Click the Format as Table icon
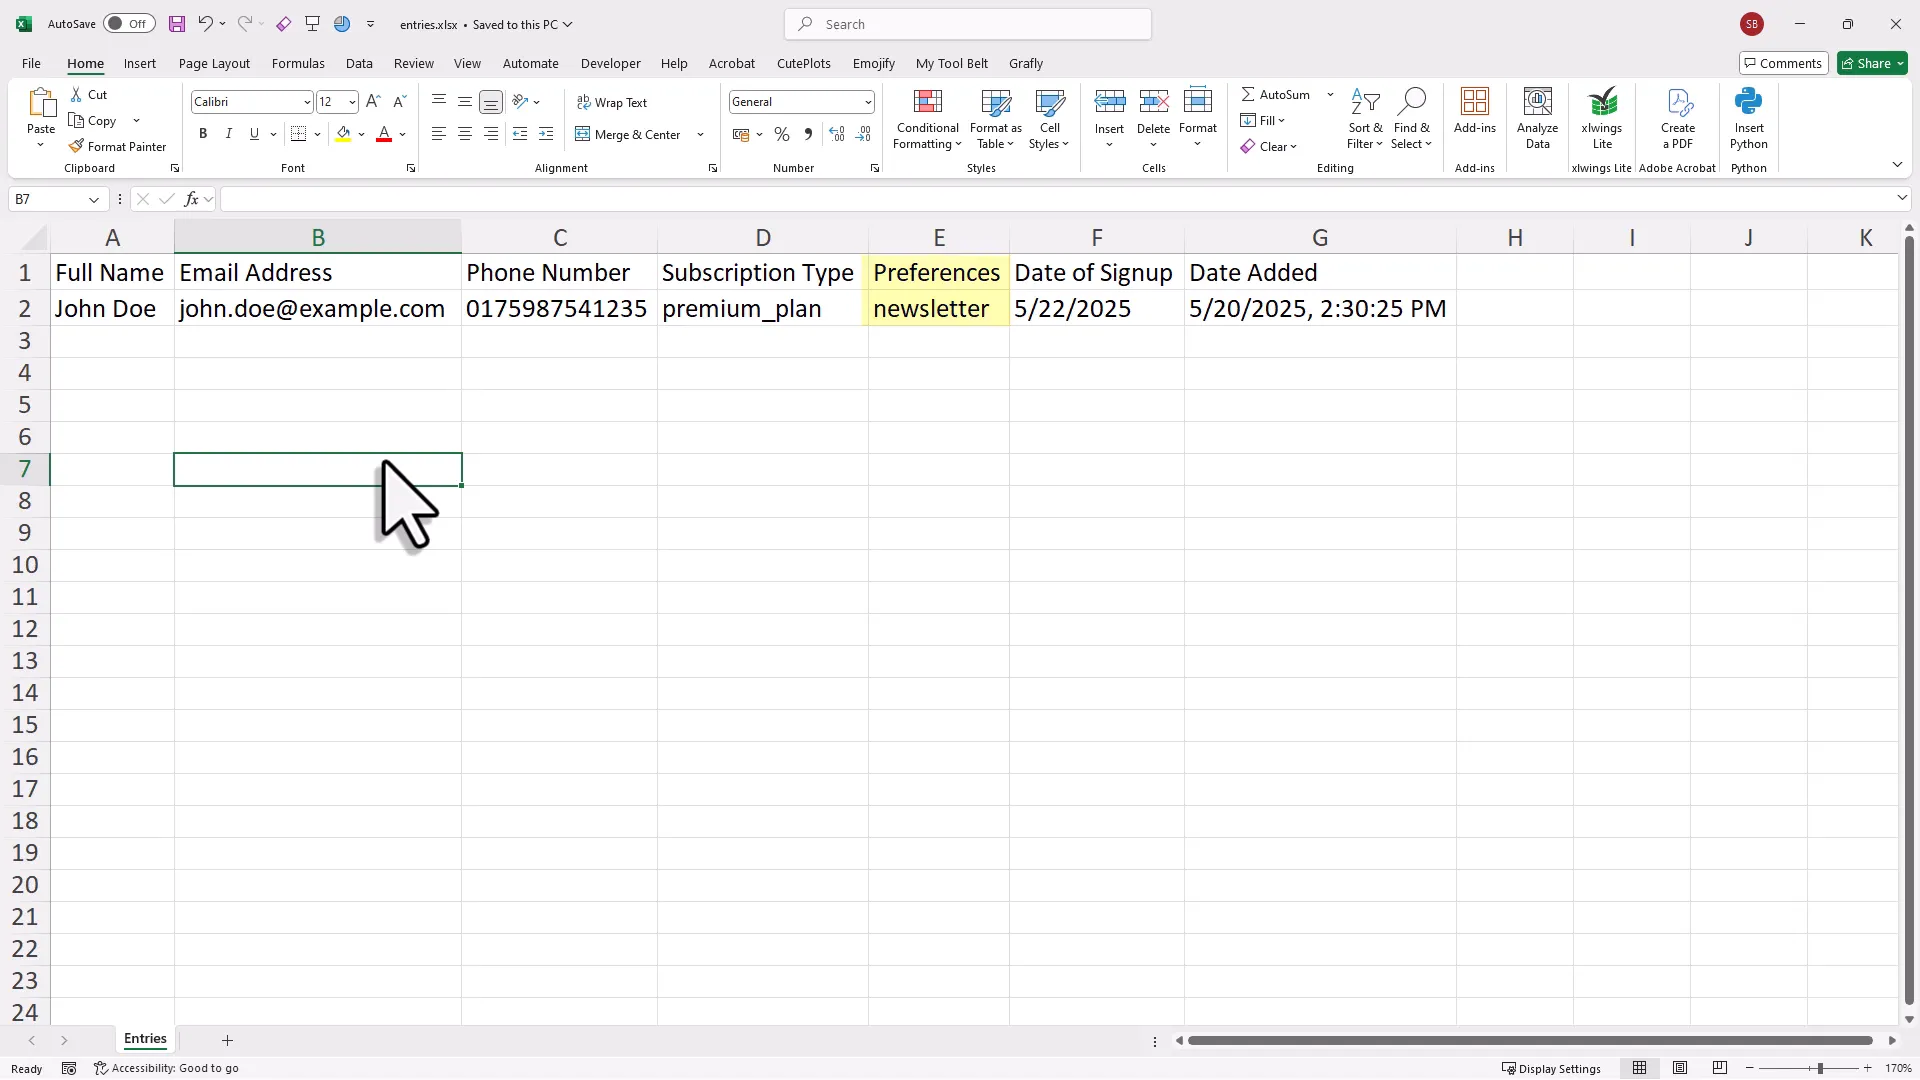 pos(996,102)
